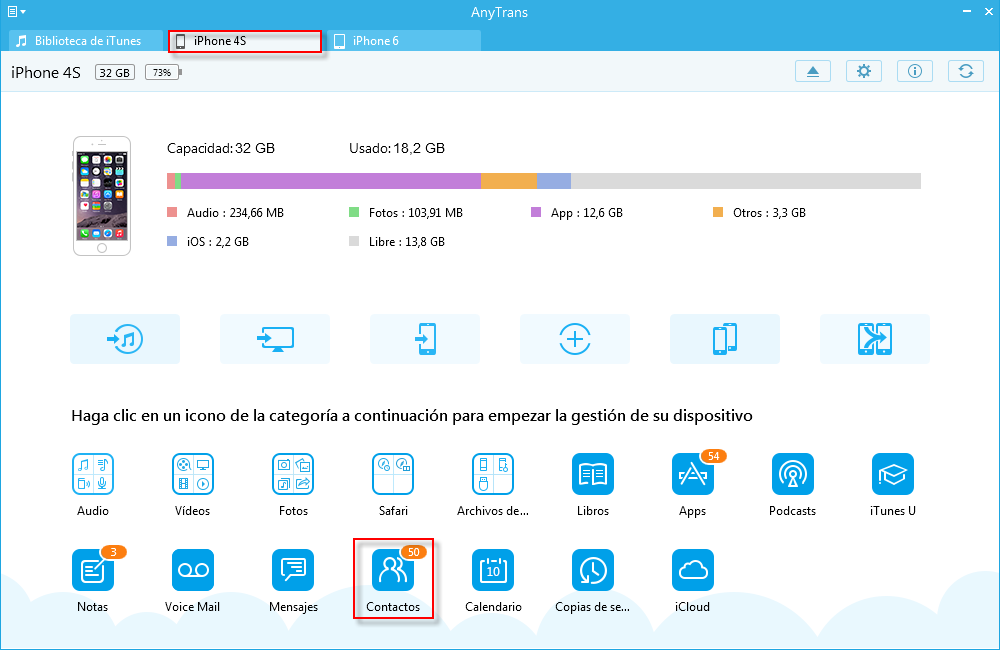The height and width of the screenshot is (650, 1000).
Task: Open the Calendario category
Action: coord(493,570)
